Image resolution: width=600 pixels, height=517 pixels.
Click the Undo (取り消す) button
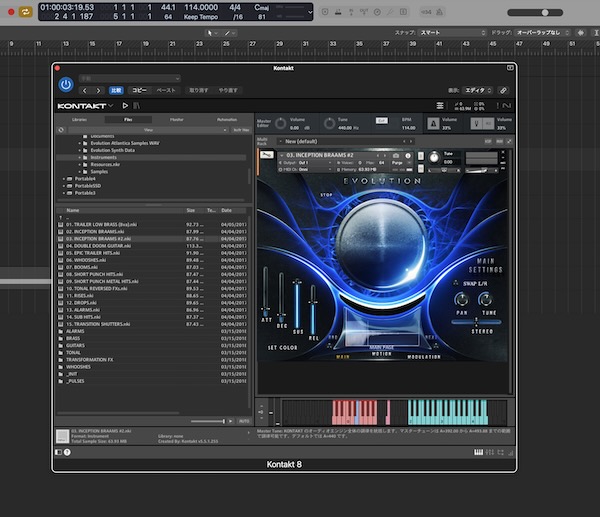199,91
